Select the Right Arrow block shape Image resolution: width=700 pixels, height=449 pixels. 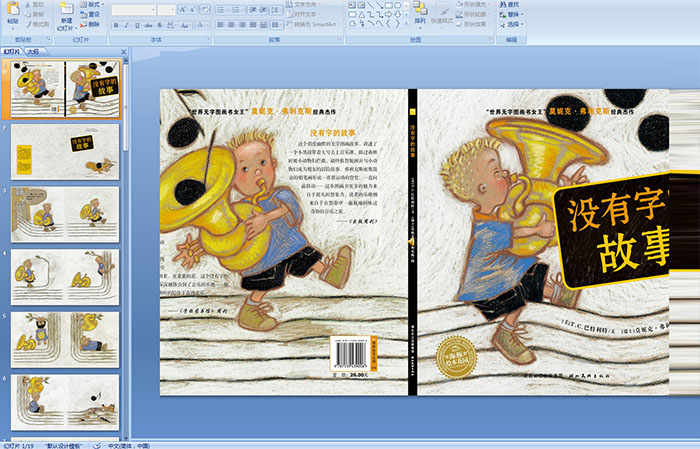coord(388,14)
